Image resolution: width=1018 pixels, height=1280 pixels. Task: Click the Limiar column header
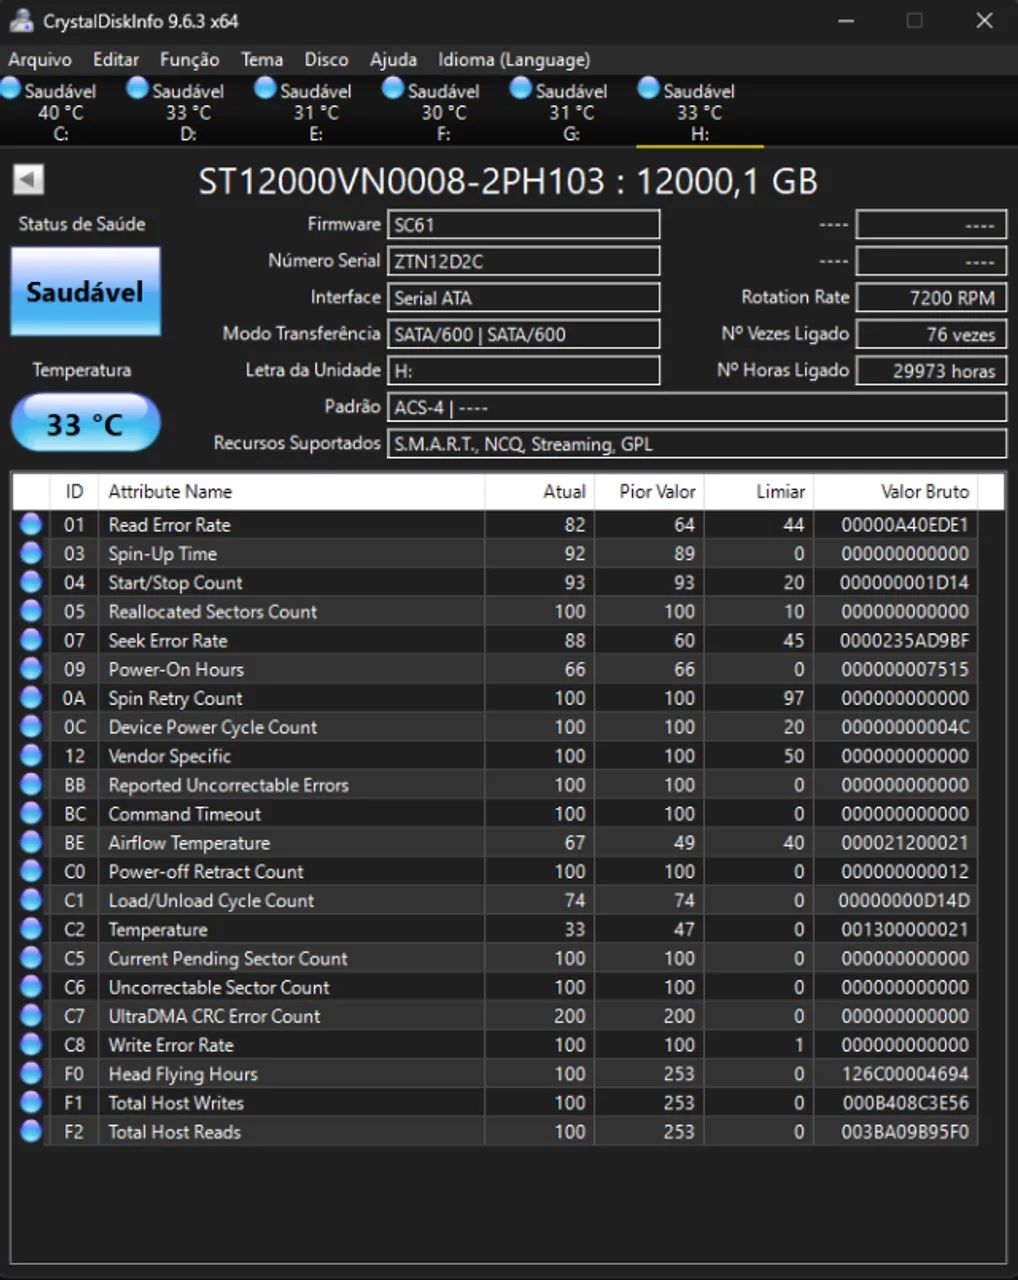(x=759, y=491)
